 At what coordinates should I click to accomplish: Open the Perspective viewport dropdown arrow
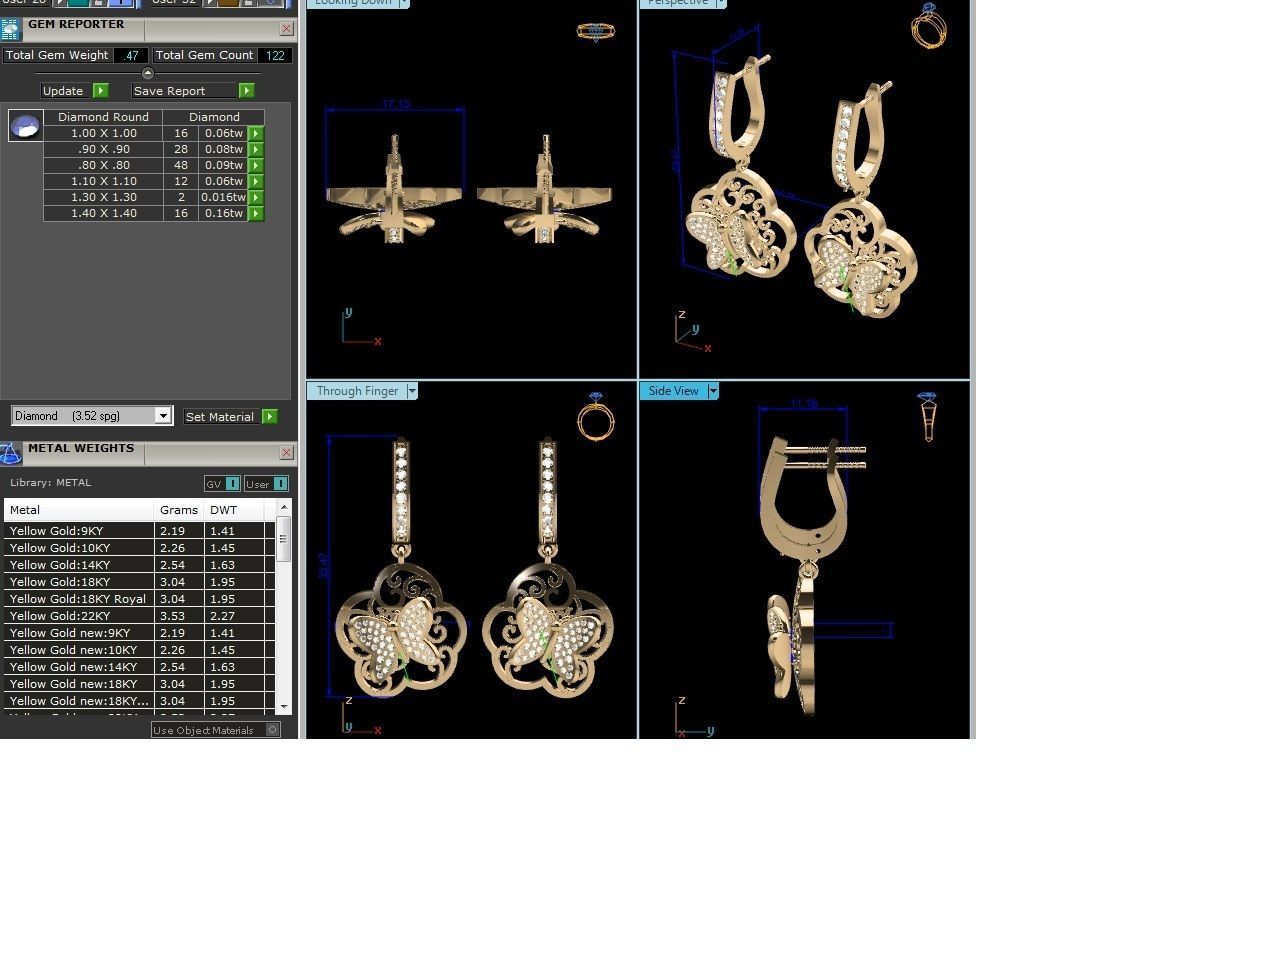(721, 3)
